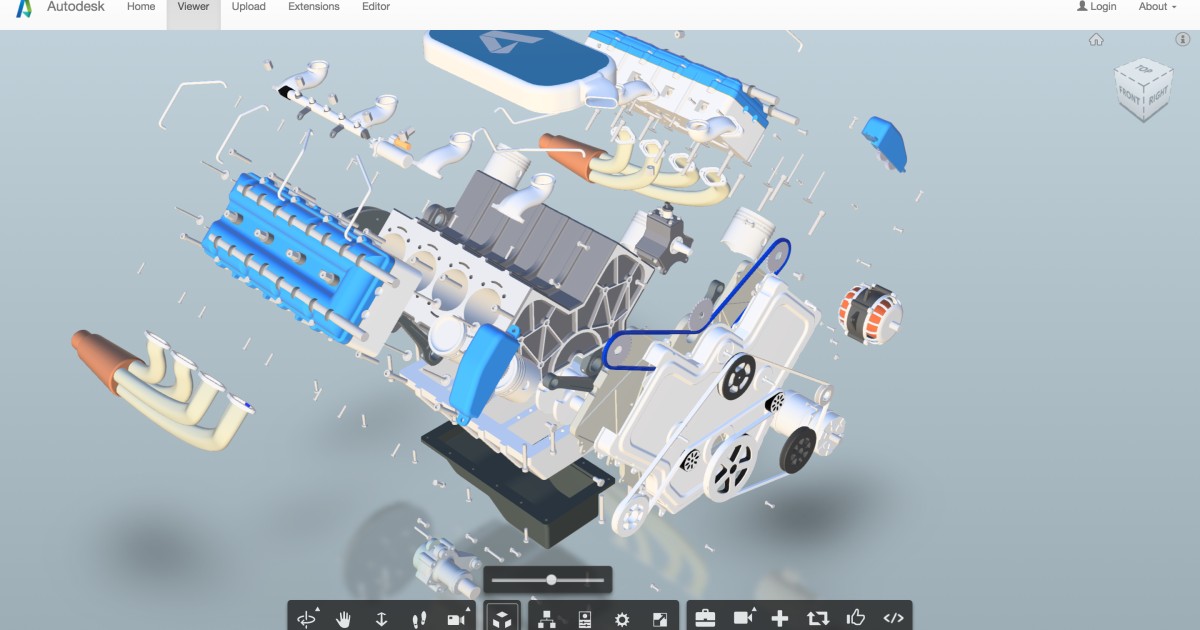Click the embed code icon
This screenshot has width=1200, height=630.
(x=895, y=617)
